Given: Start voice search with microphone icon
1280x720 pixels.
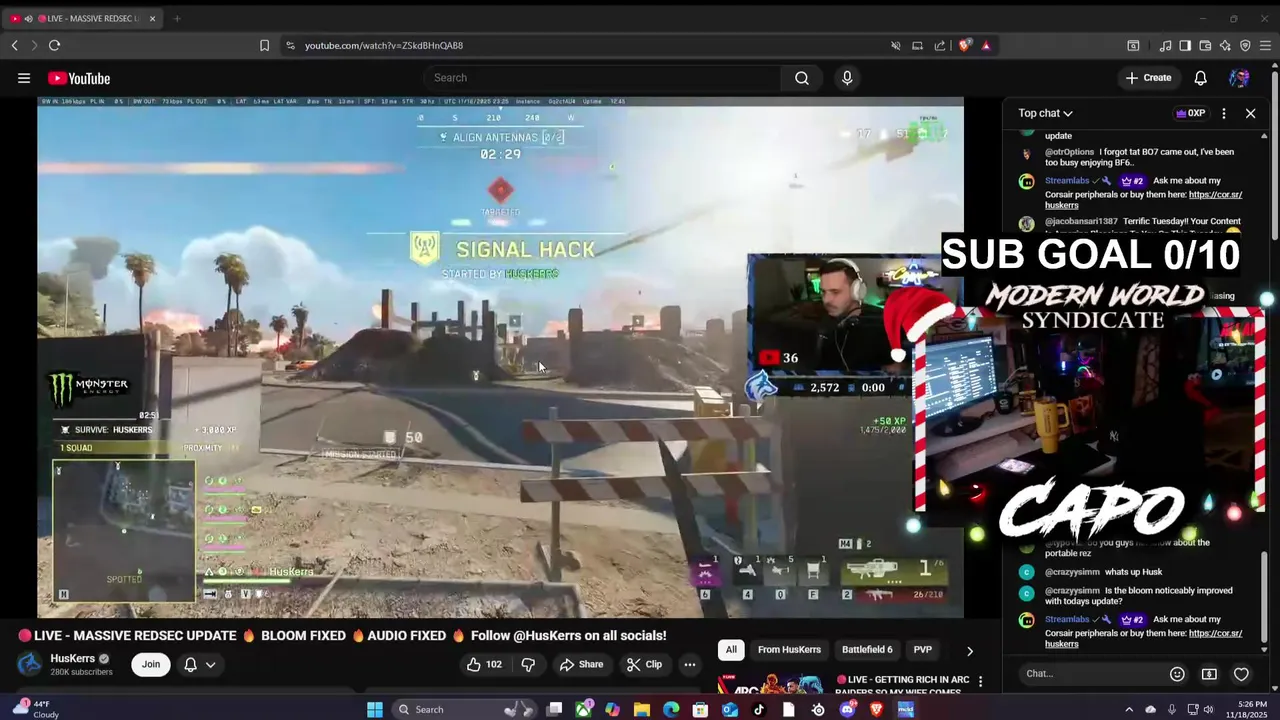Looking at the screenshot, I should pyautogui.click(x=847, y=78).
